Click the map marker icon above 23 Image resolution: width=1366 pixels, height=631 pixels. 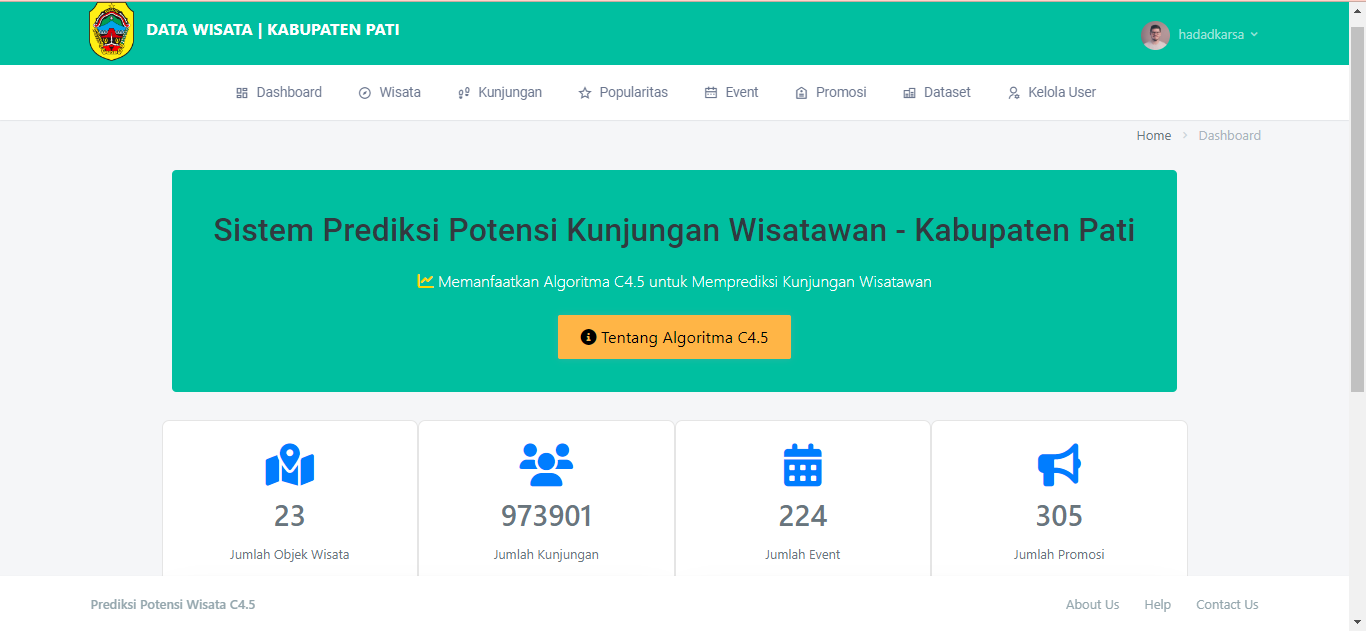pyautogui.click(x=289, y=465)
